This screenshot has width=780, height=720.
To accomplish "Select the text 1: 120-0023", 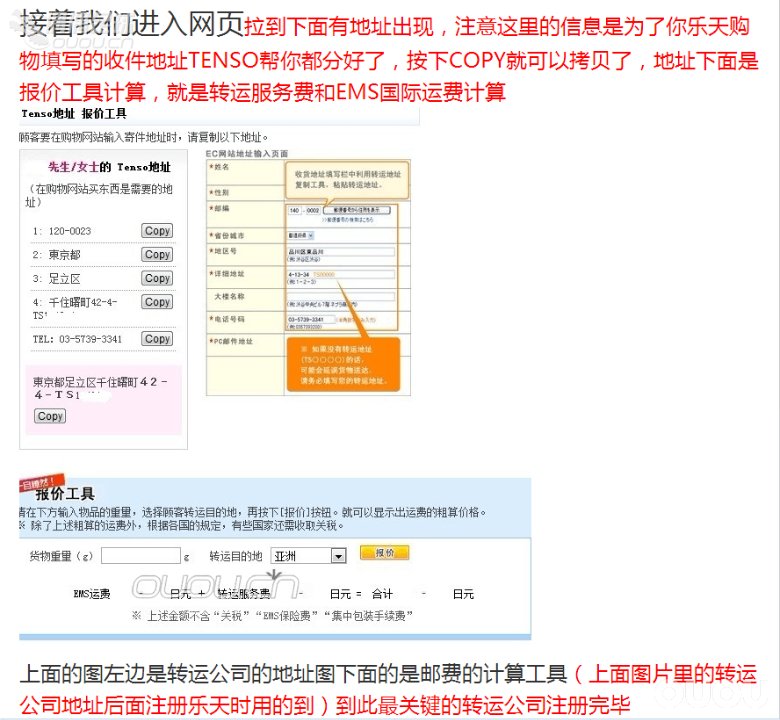I will coord(62,231).
